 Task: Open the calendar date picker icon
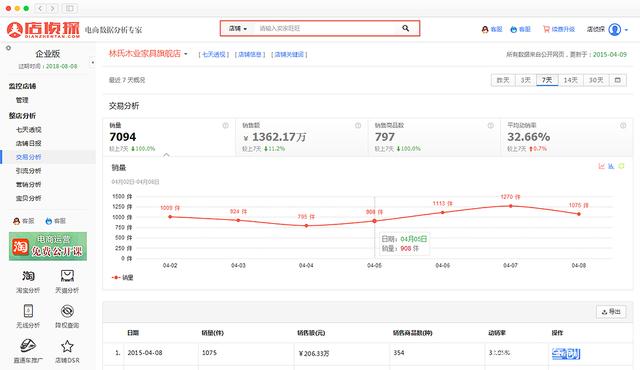[x=618, y=80]
